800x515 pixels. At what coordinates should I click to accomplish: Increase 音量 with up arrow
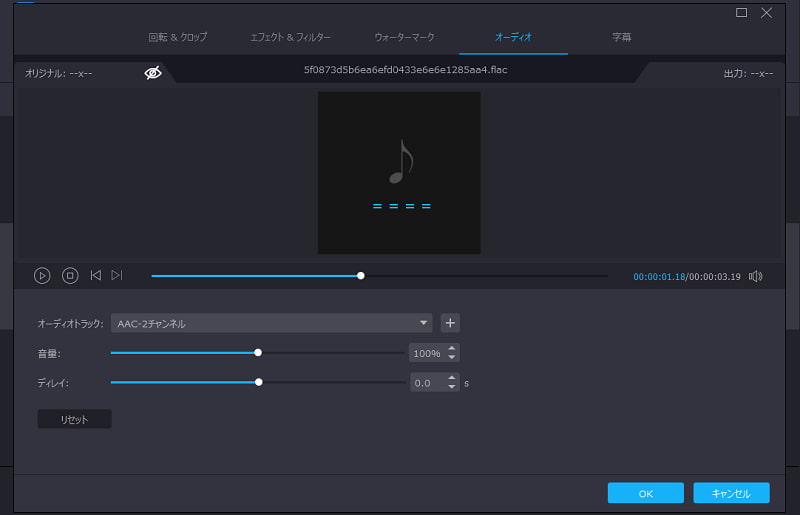[x=452, y=348]
